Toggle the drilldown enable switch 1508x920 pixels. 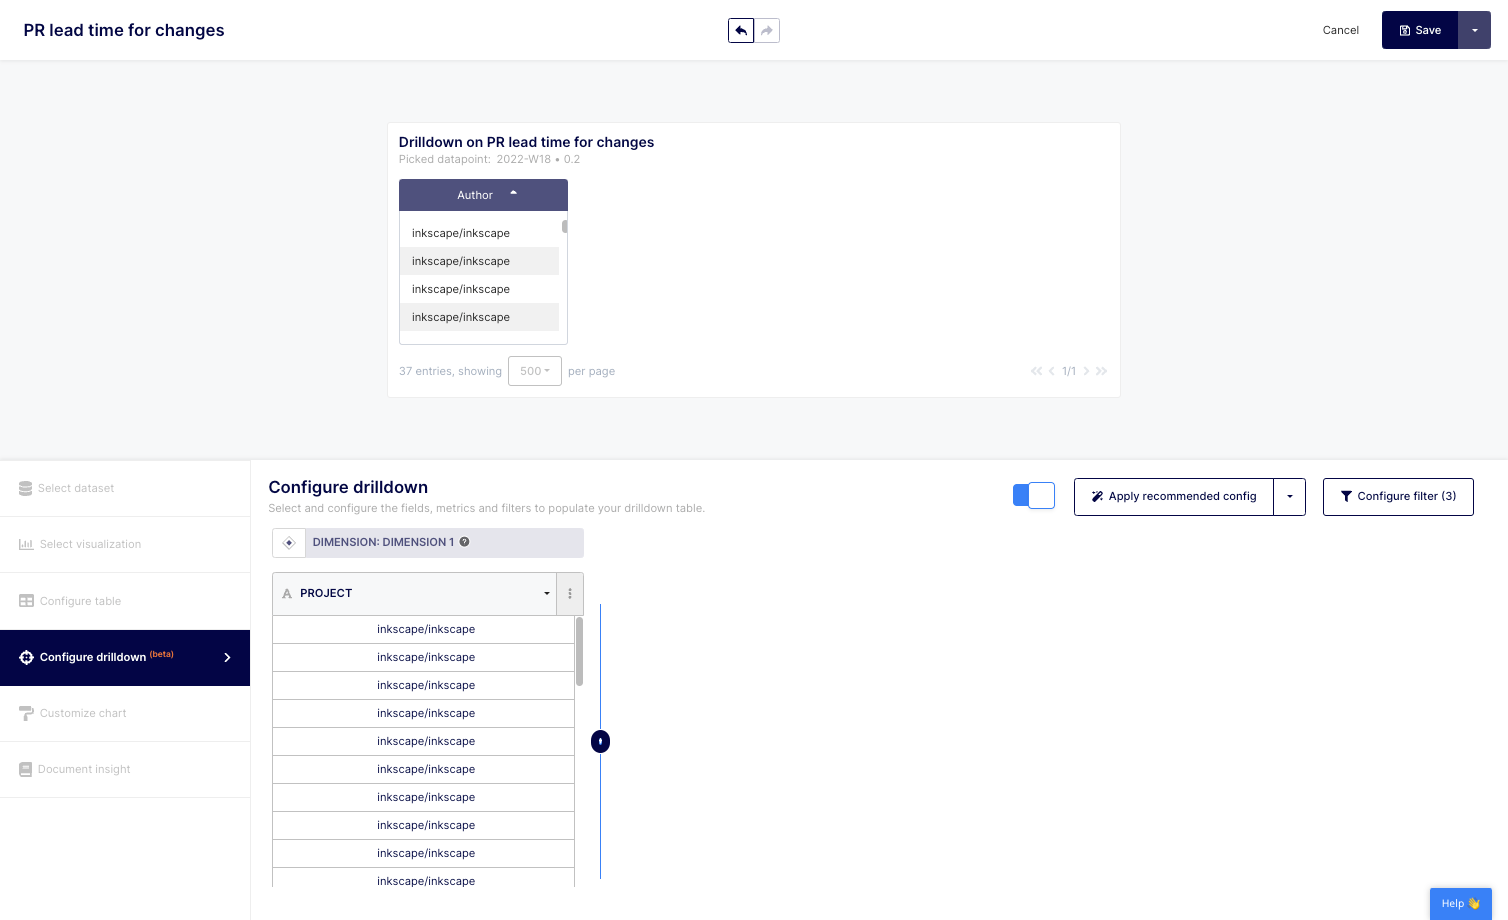point(1033,496)
